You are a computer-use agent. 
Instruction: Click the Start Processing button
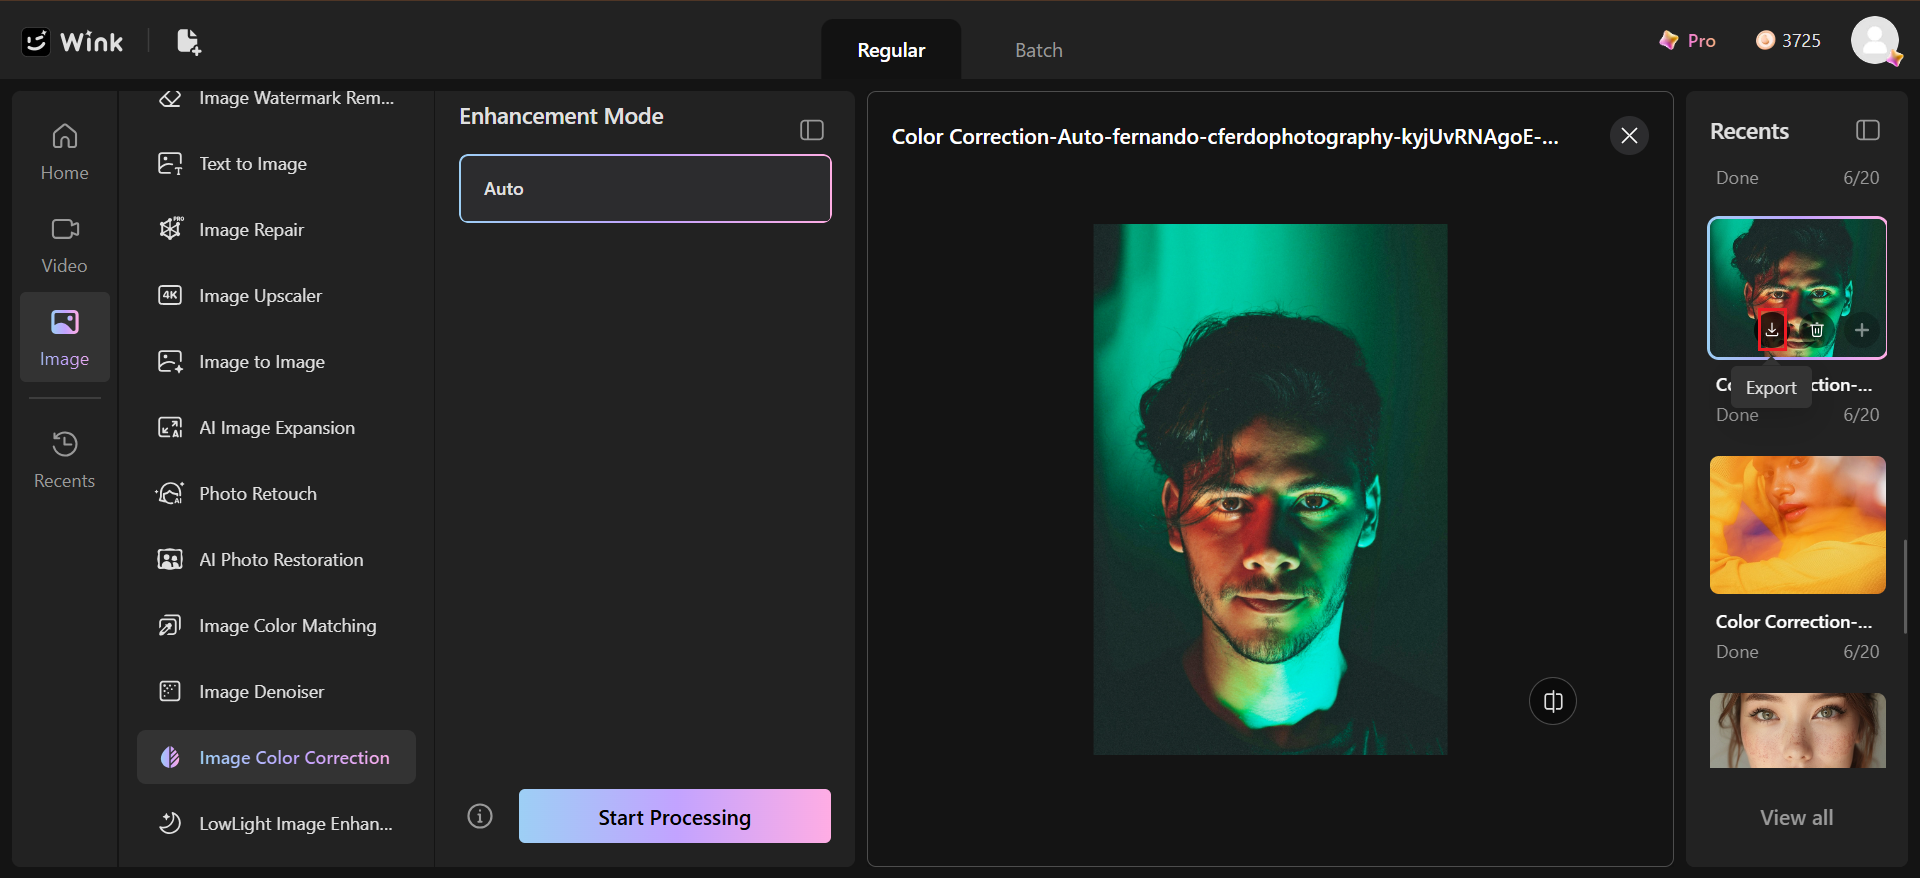(675, 816)
